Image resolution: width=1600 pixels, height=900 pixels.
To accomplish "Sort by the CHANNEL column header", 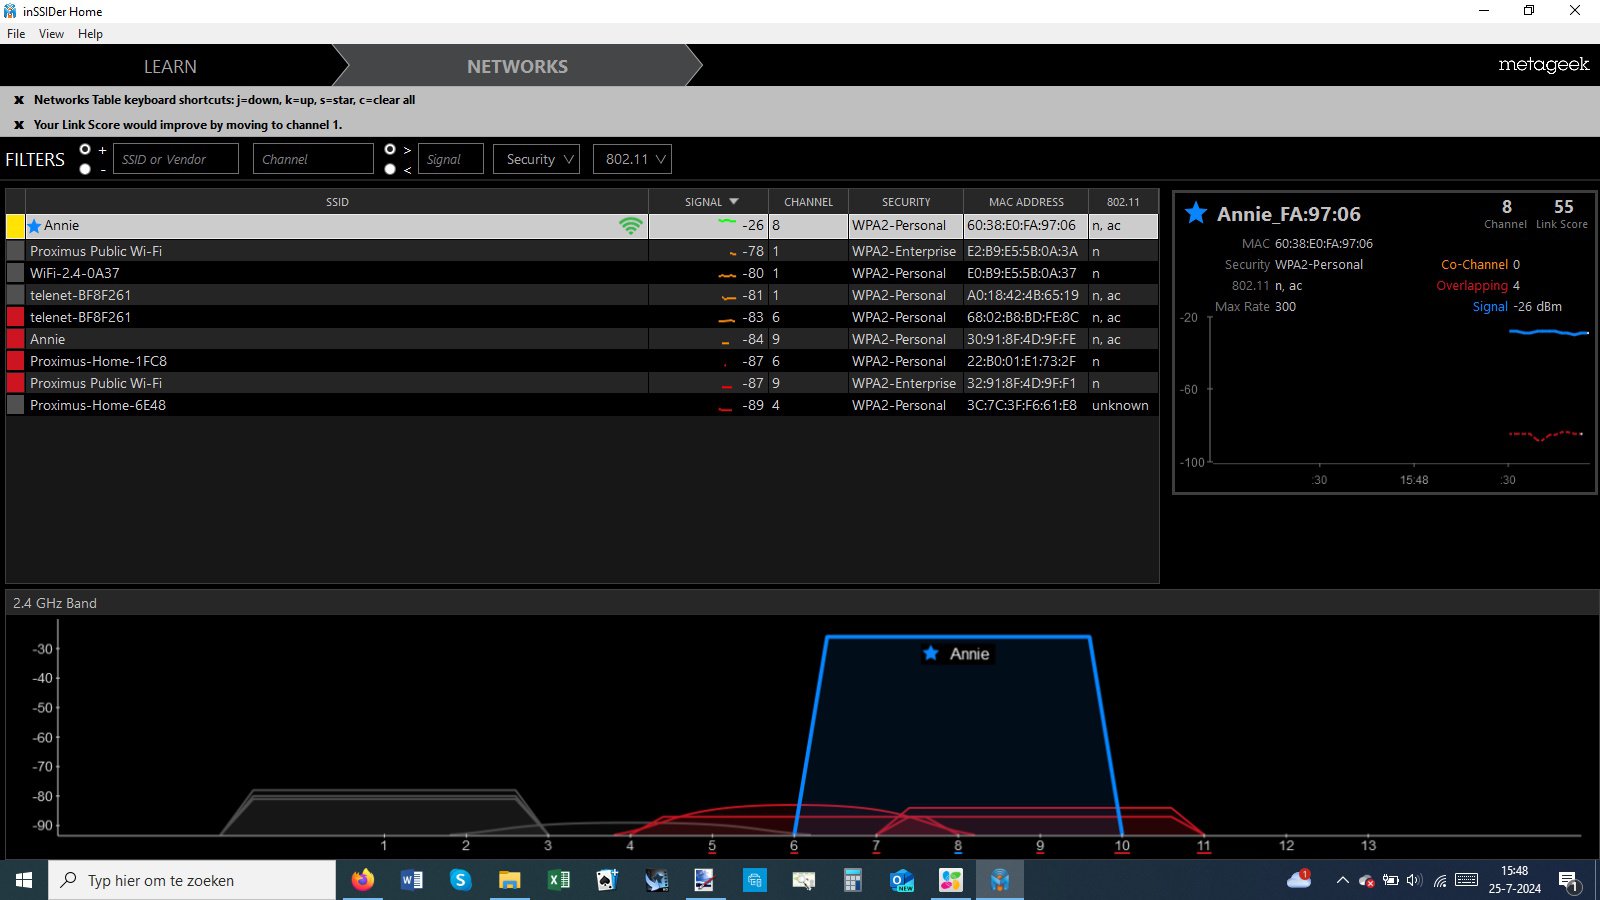I will [x=808, y=202].
